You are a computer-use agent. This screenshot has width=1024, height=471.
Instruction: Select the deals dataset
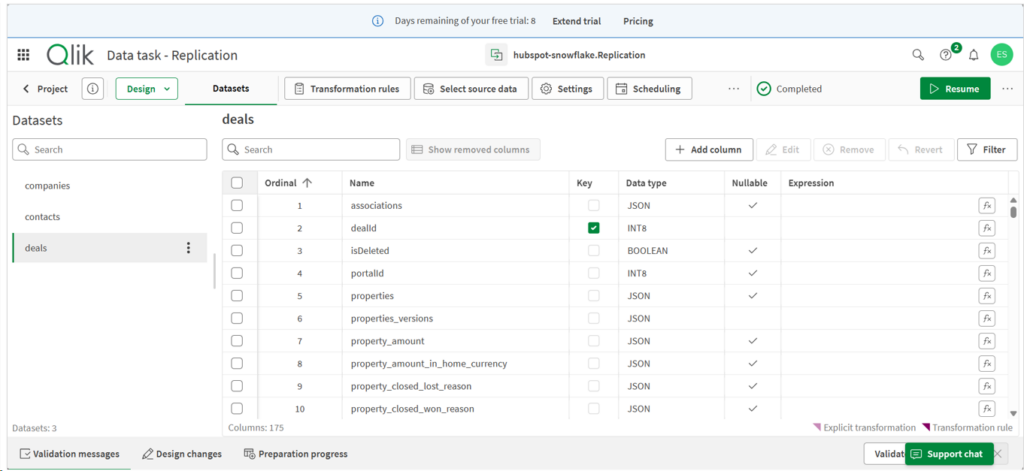[x=110, y=248]
